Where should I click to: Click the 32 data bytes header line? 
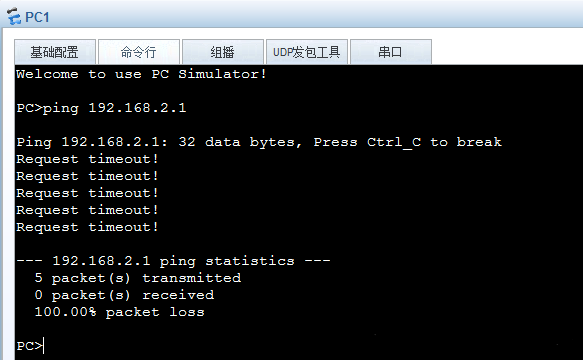point(259,142)
